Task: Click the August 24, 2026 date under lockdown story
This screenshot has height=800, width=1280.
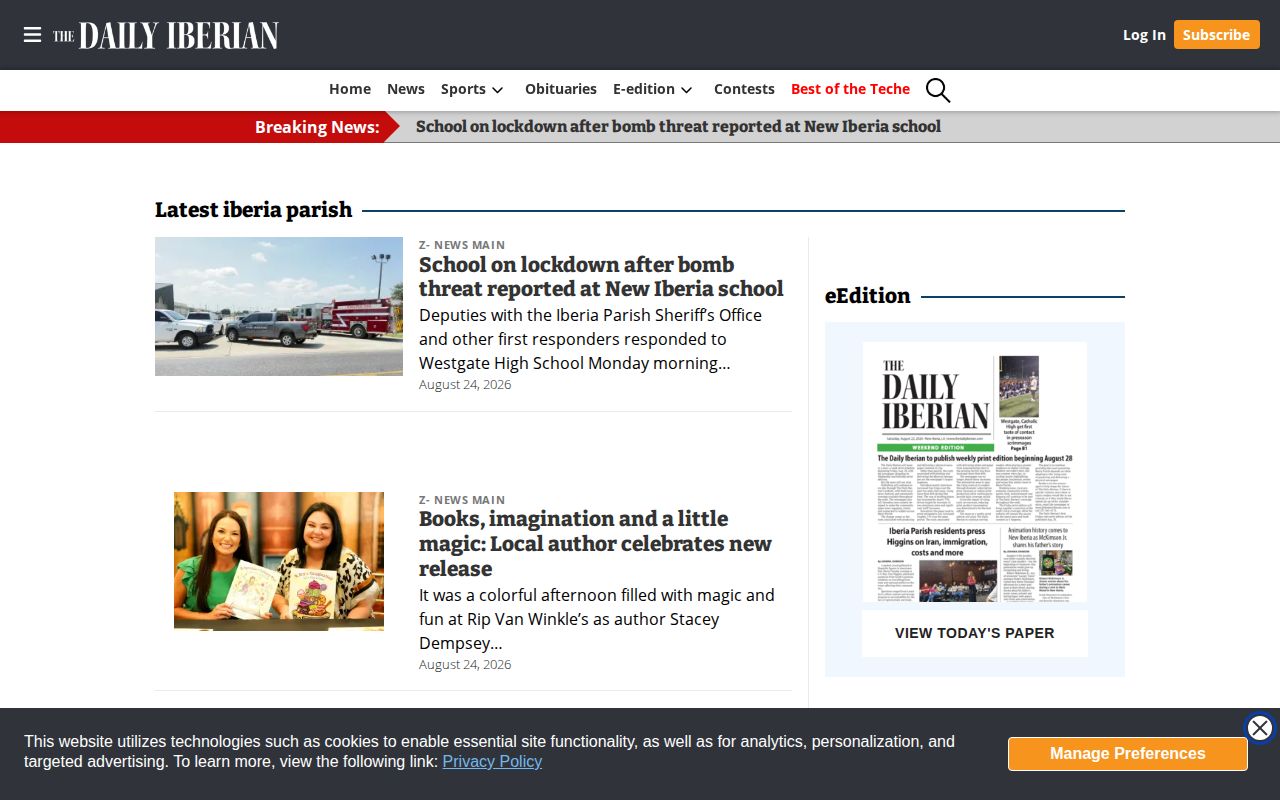Action: point(465,385)
